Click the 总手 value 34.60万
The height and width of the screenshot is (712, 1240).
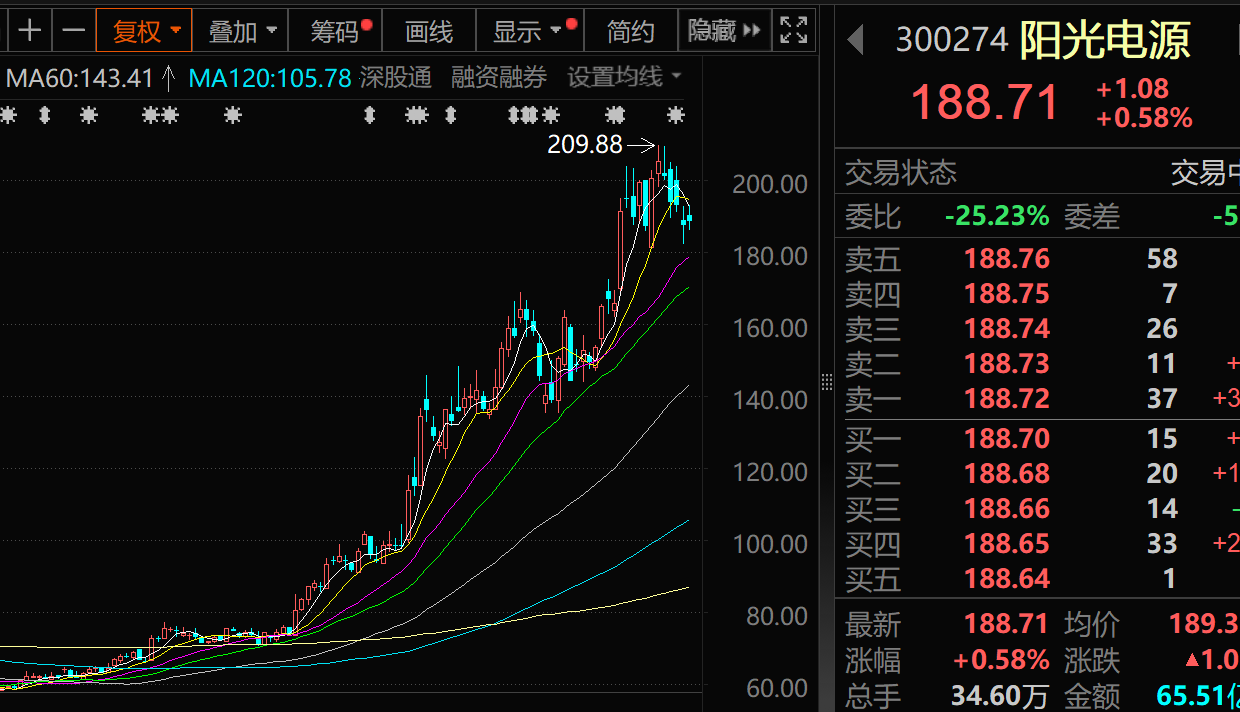tap(1001, 696)
